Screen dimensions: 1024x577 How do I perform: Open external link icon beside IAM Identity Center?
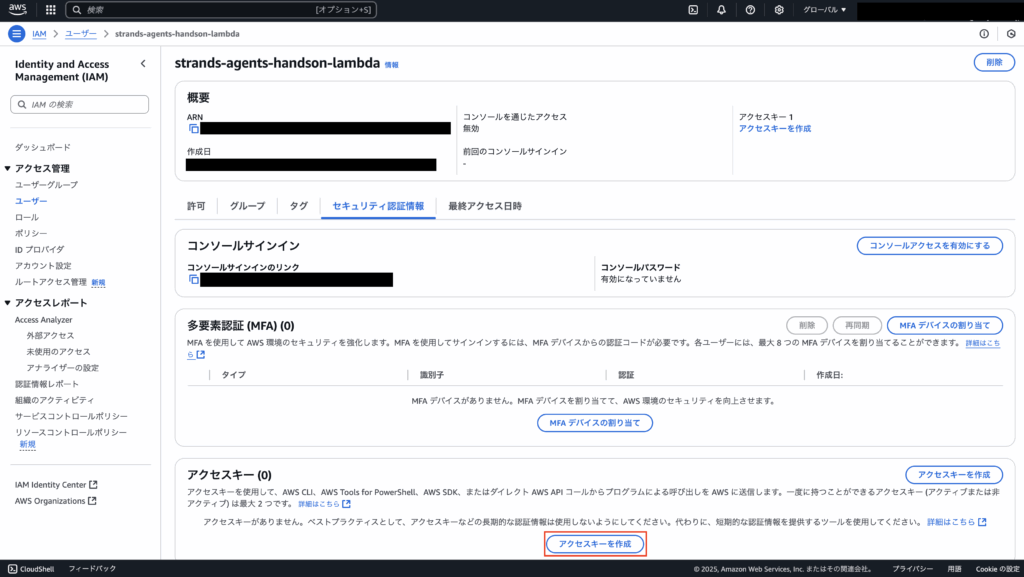pyautogui.click(x=93, y=485)
